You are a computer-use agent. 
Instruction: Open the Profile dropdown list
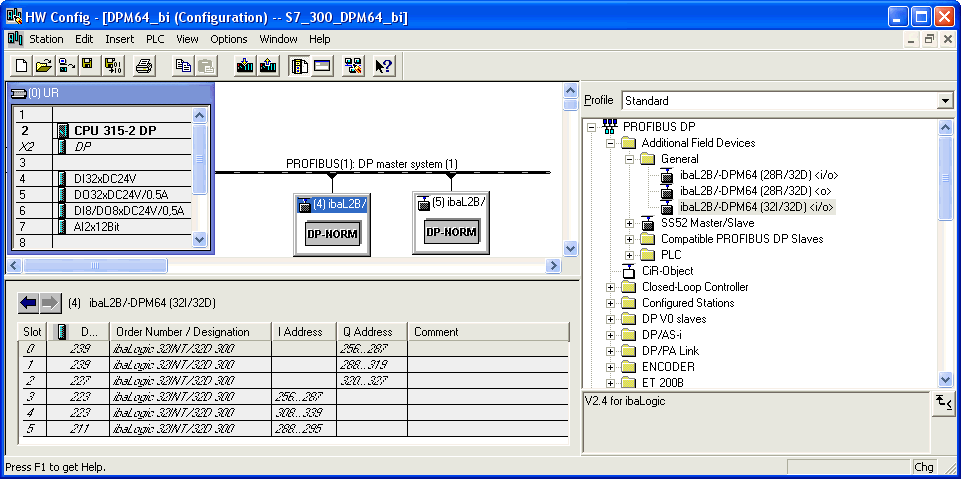click(944, 101)
